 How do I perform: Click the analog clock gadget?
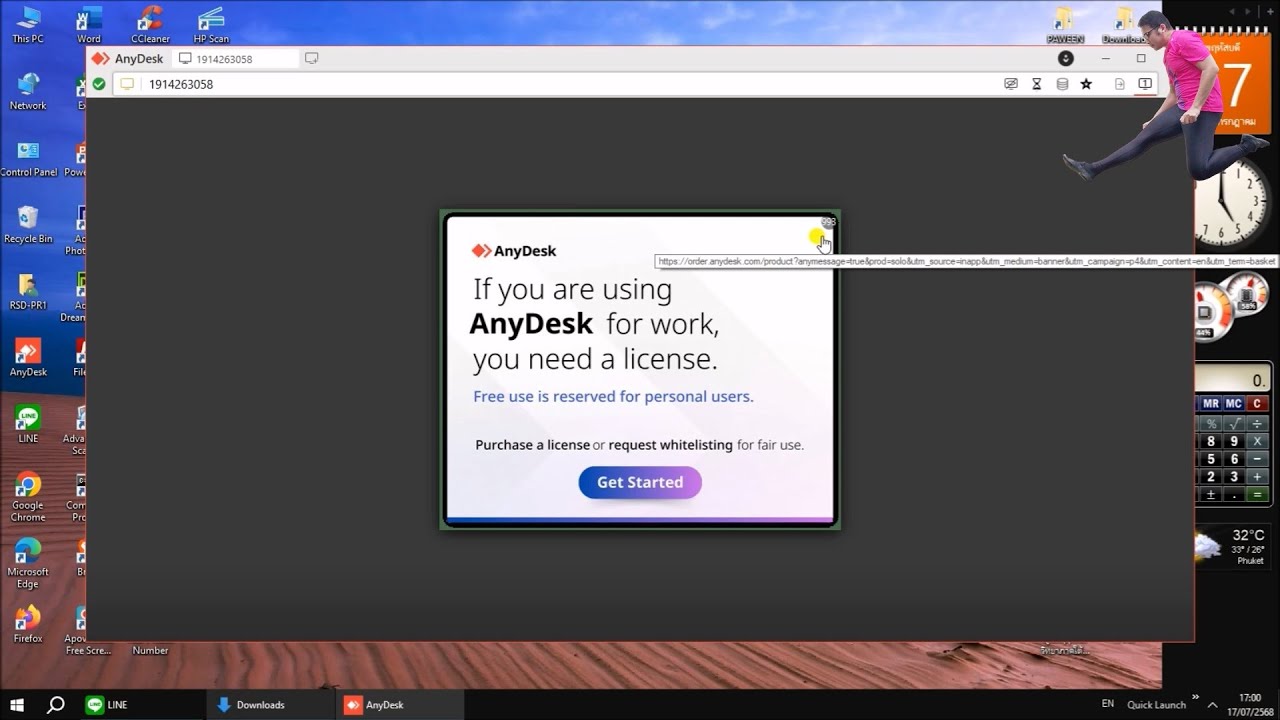[1232, 203]
